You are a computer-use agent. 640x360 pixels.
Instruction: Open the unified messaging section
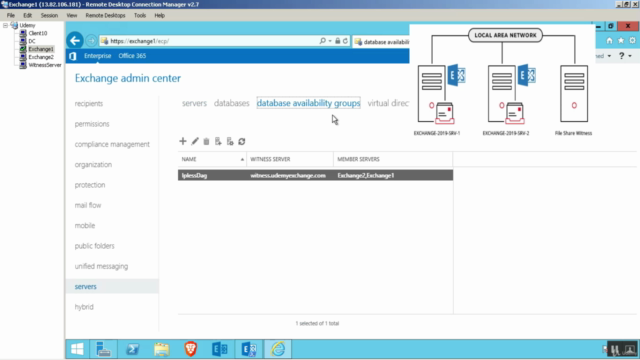(x=101, y=267)
